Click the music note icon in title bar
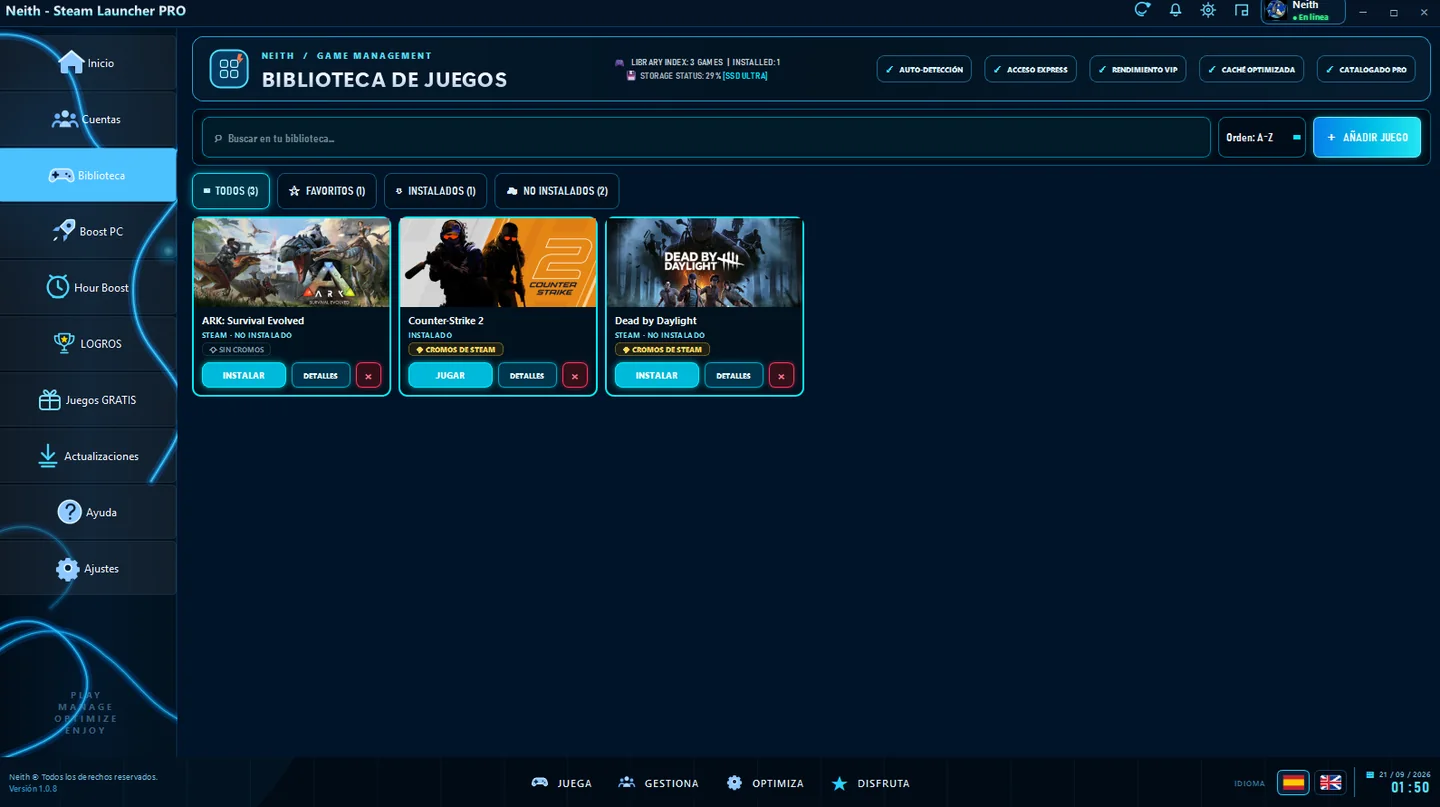The width and height of the screenshot is (1440, 807). [1241, 10]
